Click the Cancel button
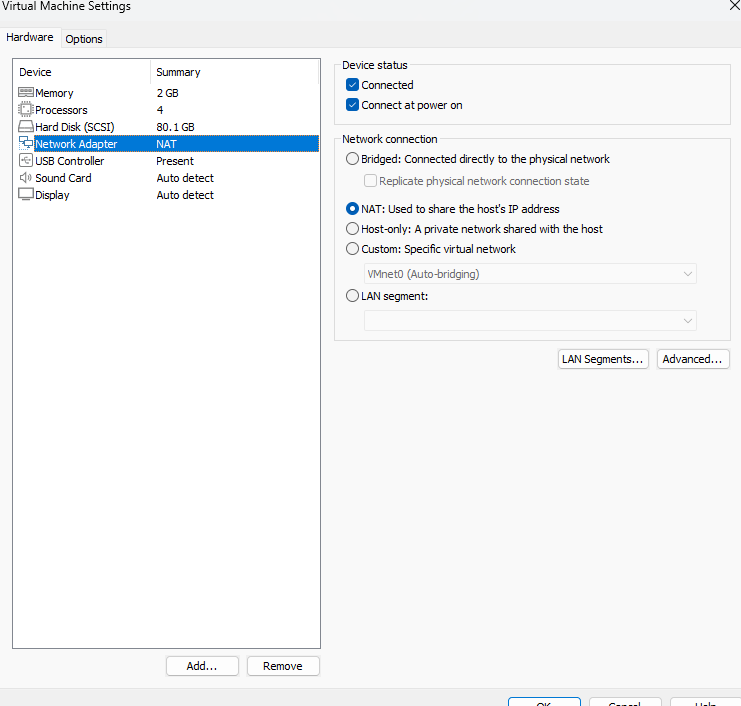741x706 pixels. pos(625,702)
